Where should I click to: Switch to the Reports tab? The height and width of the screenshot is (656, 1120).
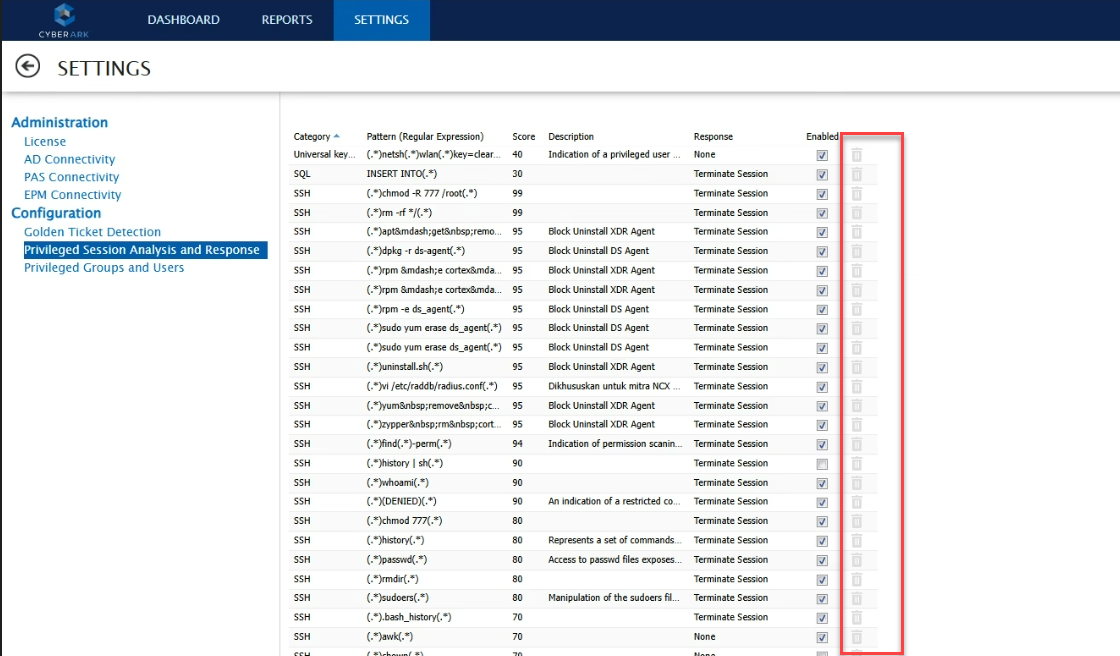click(x=287, y=20)
